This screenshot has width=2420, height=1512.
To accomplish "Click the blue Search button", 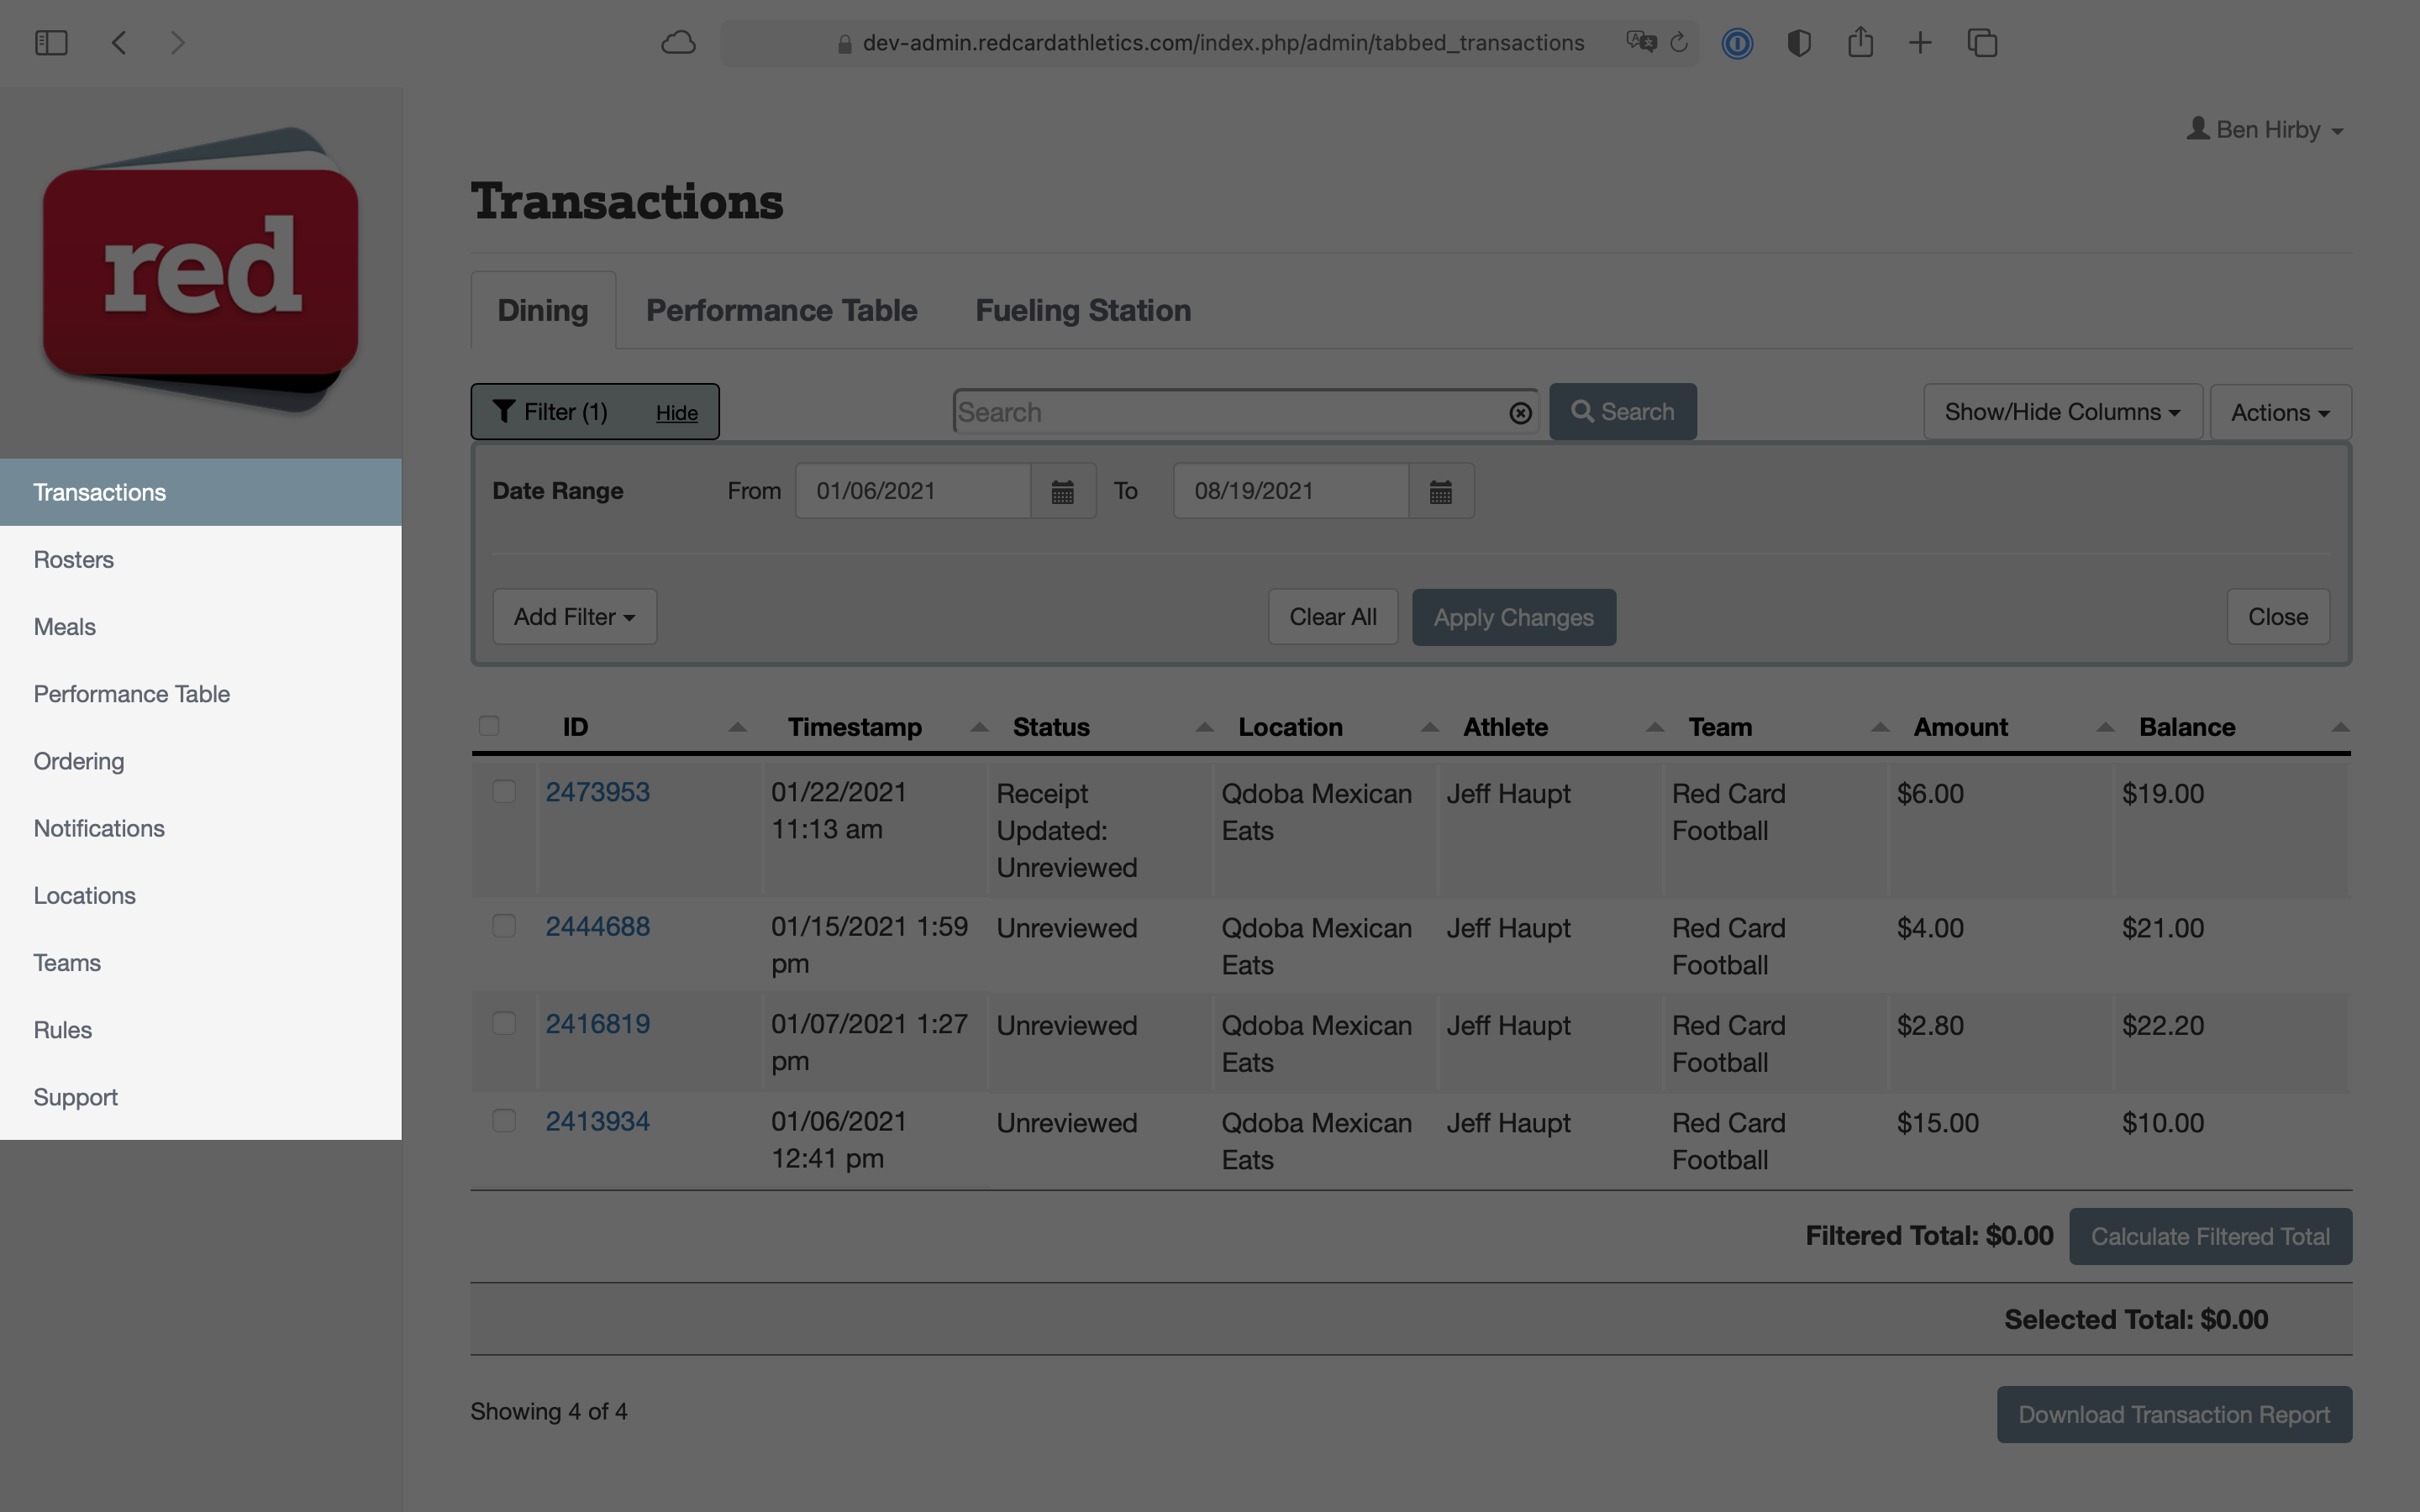I will (1622, 412).
